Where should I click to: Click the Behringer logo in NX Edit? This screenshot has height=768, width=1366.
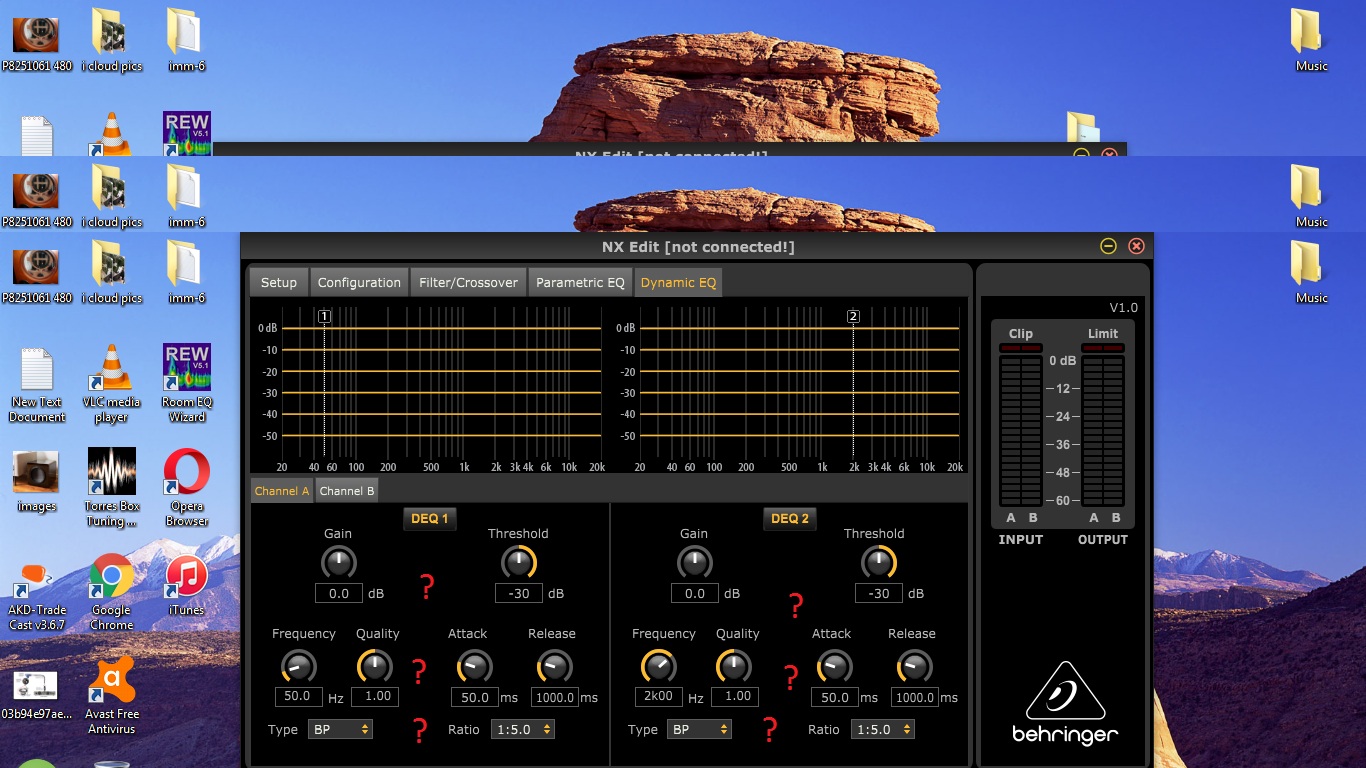(x=1065, y=703)
